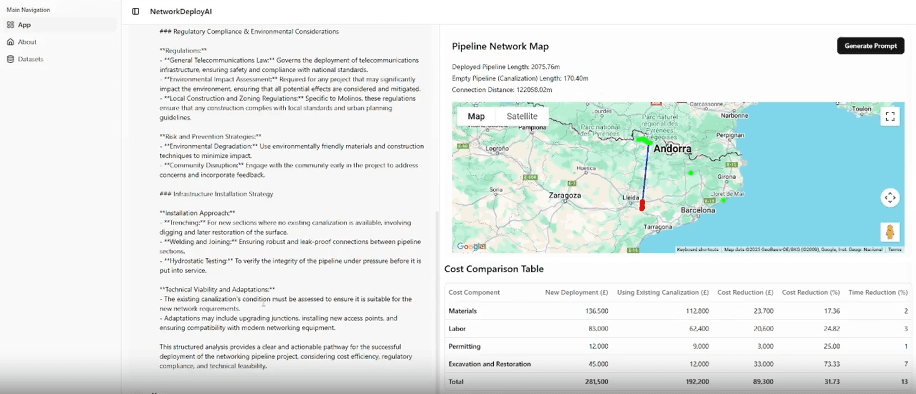Enter fullscreen map view
916x394 pixels.
coord(890,116)
